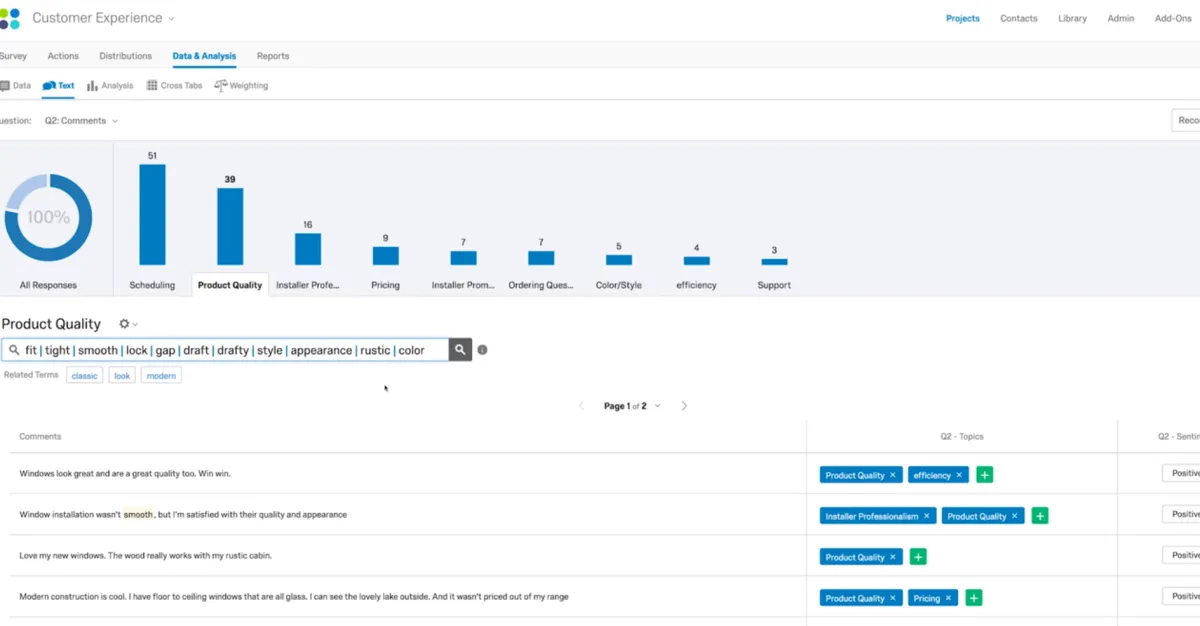Click the search magnifier button
Image resolution: width=1200 pixels, height=626 pixels.
460,350
